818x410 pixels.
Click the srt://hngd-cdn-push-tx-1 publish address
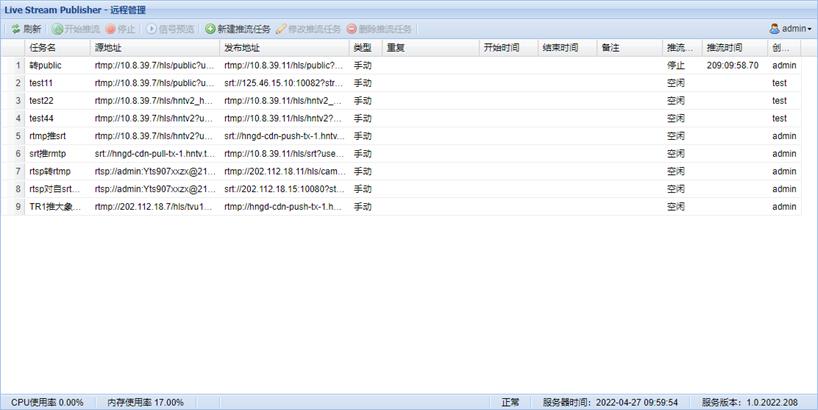[284, 136]
